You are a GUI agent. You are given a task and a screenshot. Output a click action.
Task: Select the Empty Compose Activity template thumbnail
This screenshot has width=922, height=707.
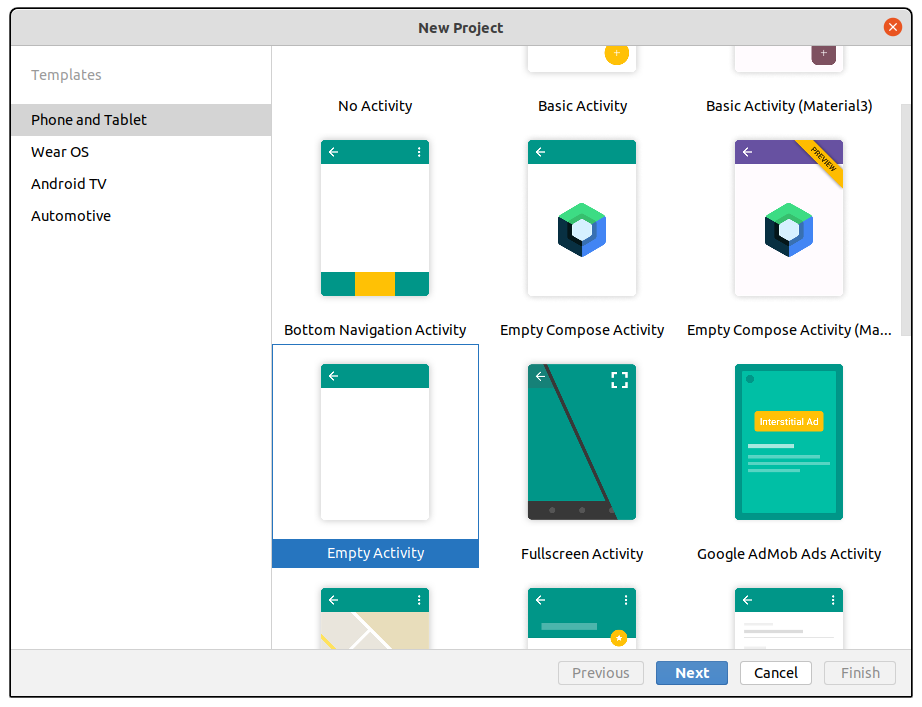tap(582, 218)
